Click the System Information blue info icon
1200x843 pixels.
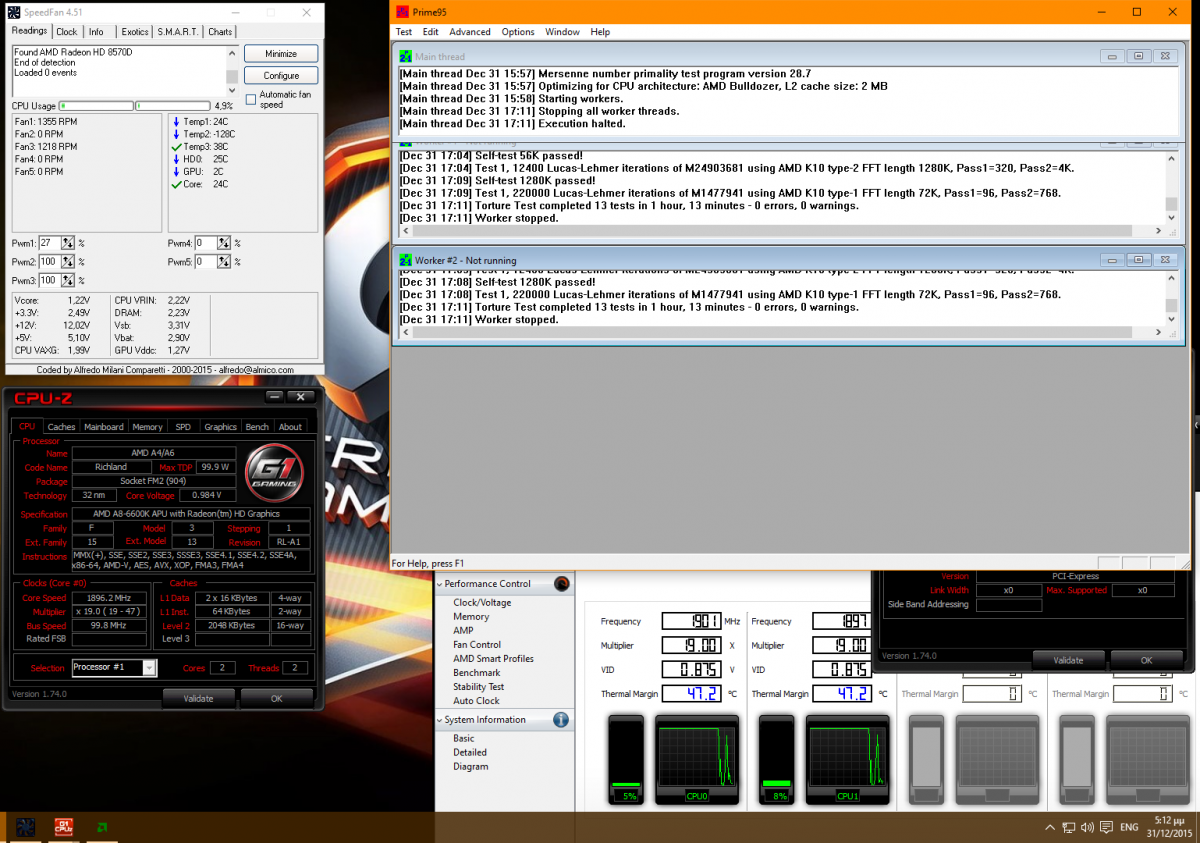[x=561, y=720]
